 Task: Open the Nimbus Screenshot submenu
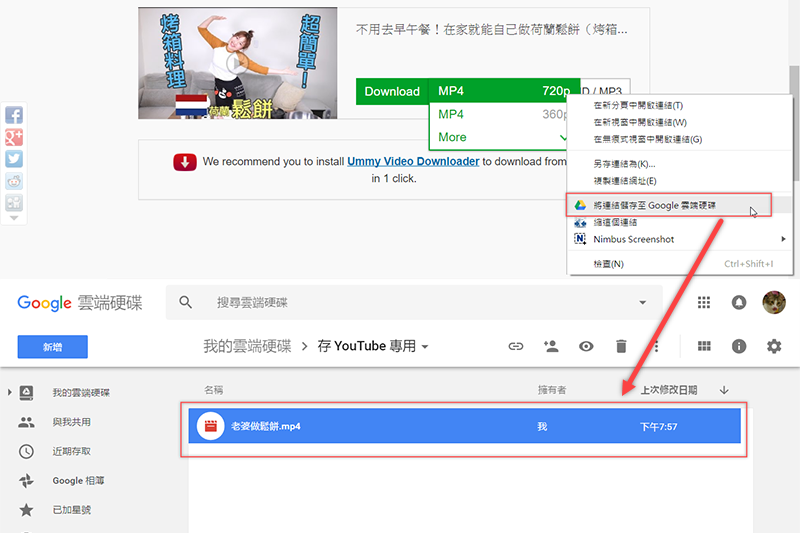[x=680, y=239]
